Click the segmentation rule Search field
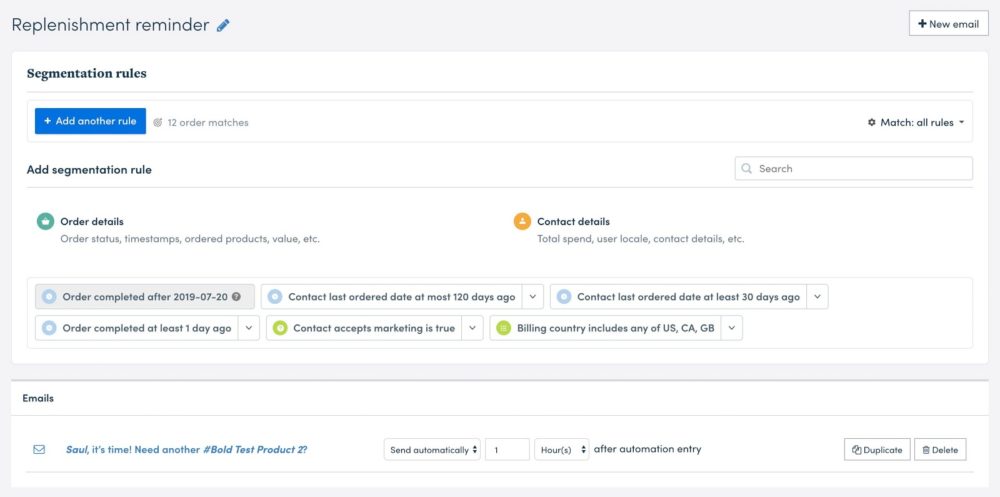Screen dimensions: 1000x497 853,168
